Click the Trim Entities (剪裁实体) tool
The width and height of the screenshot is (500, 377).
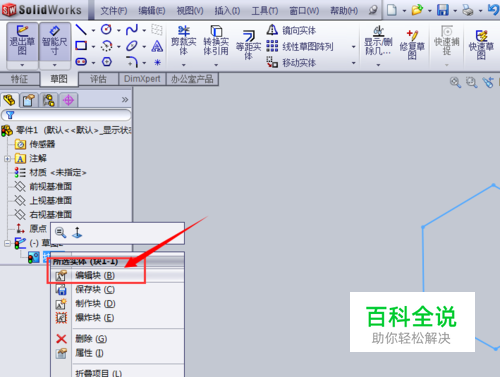[x=183, y=41]
